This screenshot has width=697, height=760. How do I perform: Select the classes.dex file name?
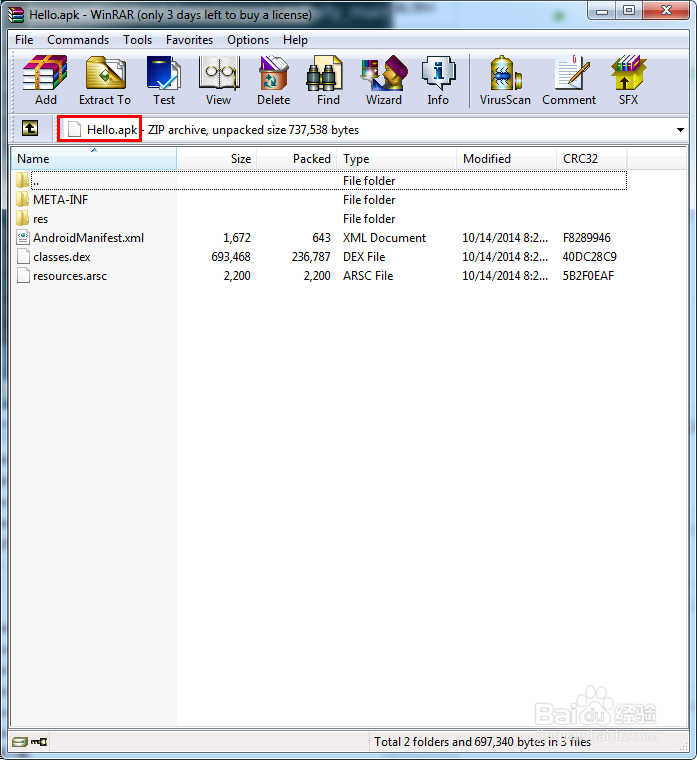tap(62, 257)
